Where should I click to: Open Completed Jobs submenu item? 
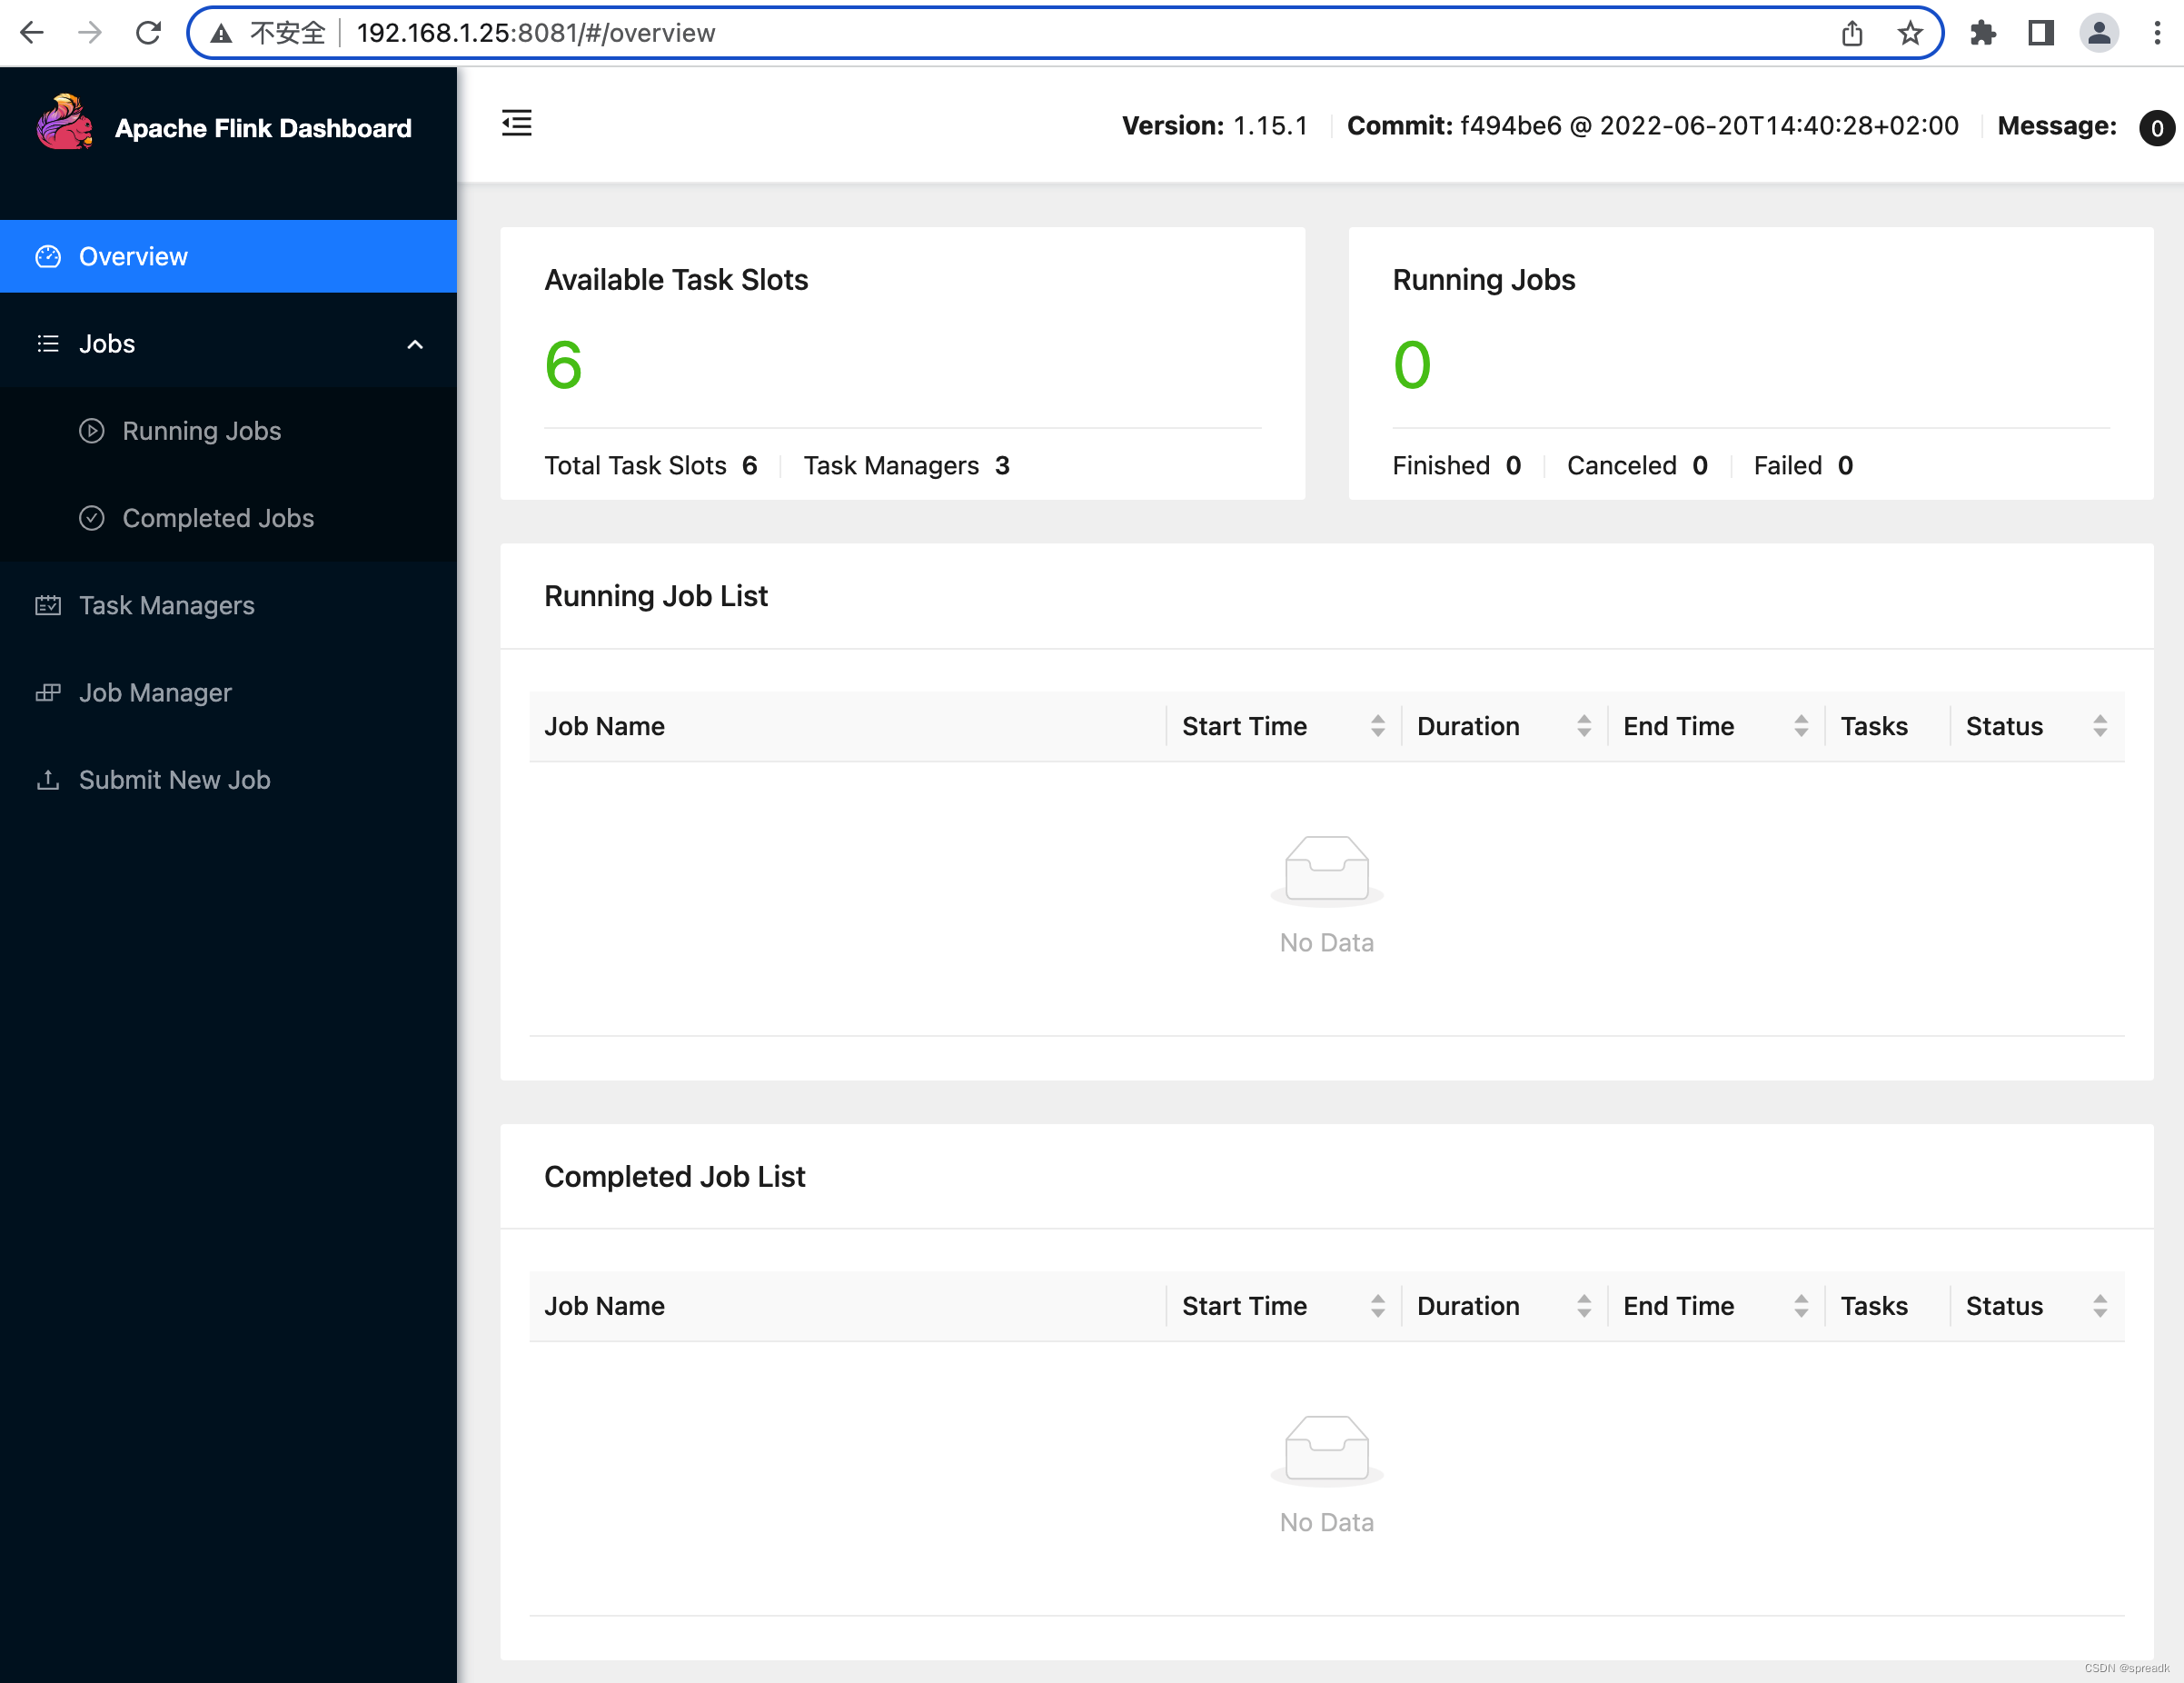[x=218, y=518]
